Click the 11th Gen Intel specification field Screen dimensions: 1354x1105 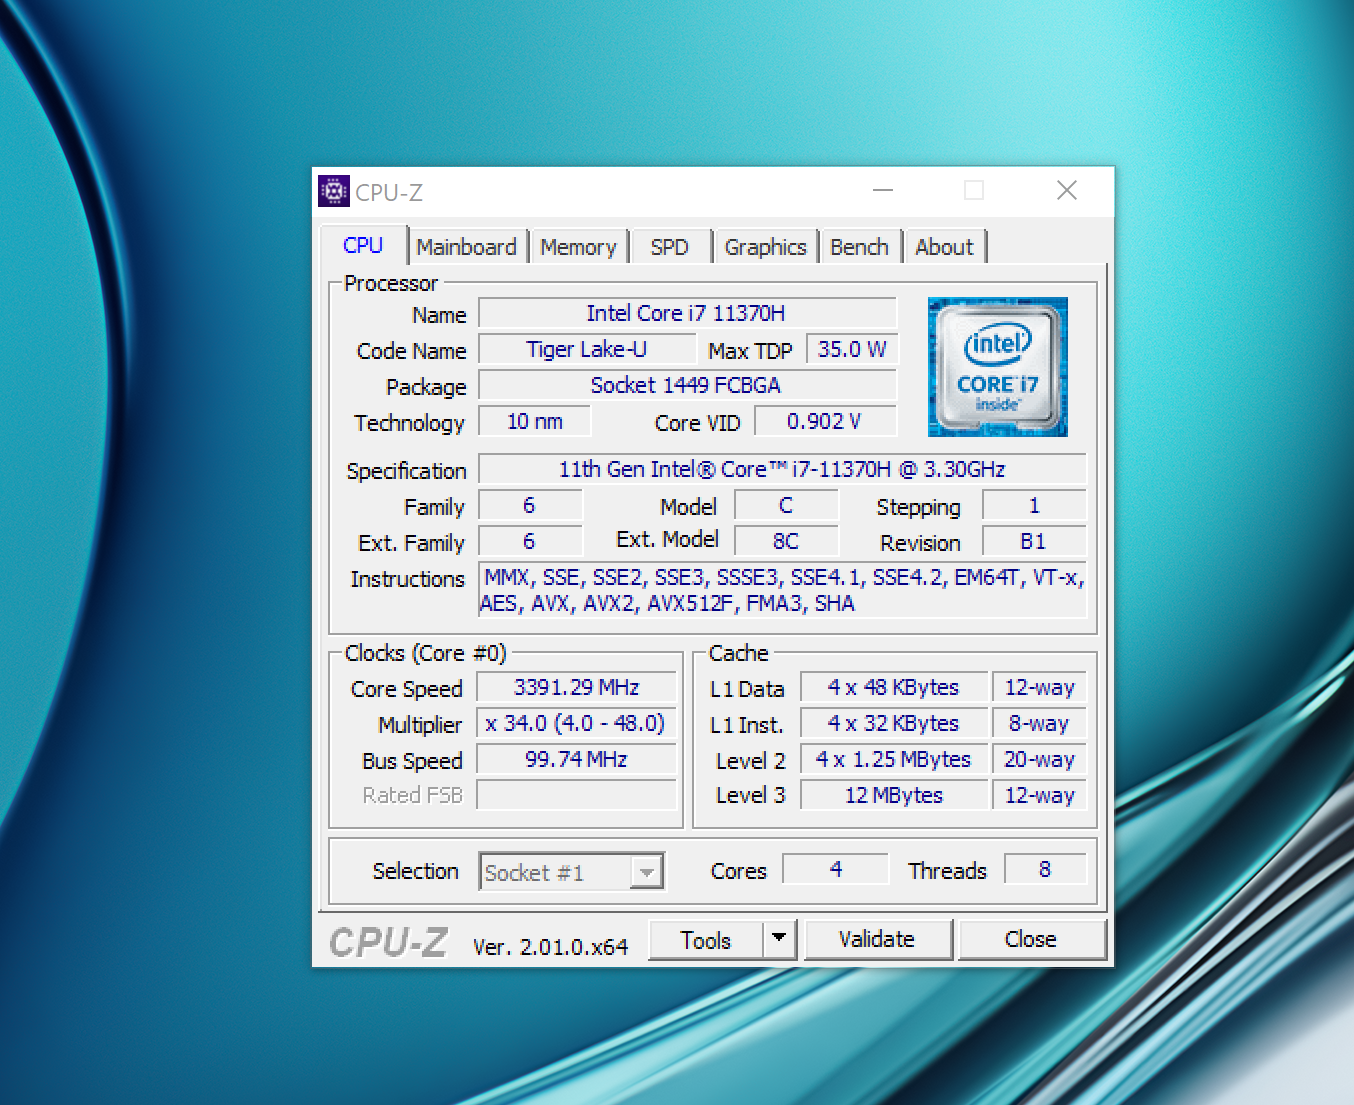coord(782,469)
